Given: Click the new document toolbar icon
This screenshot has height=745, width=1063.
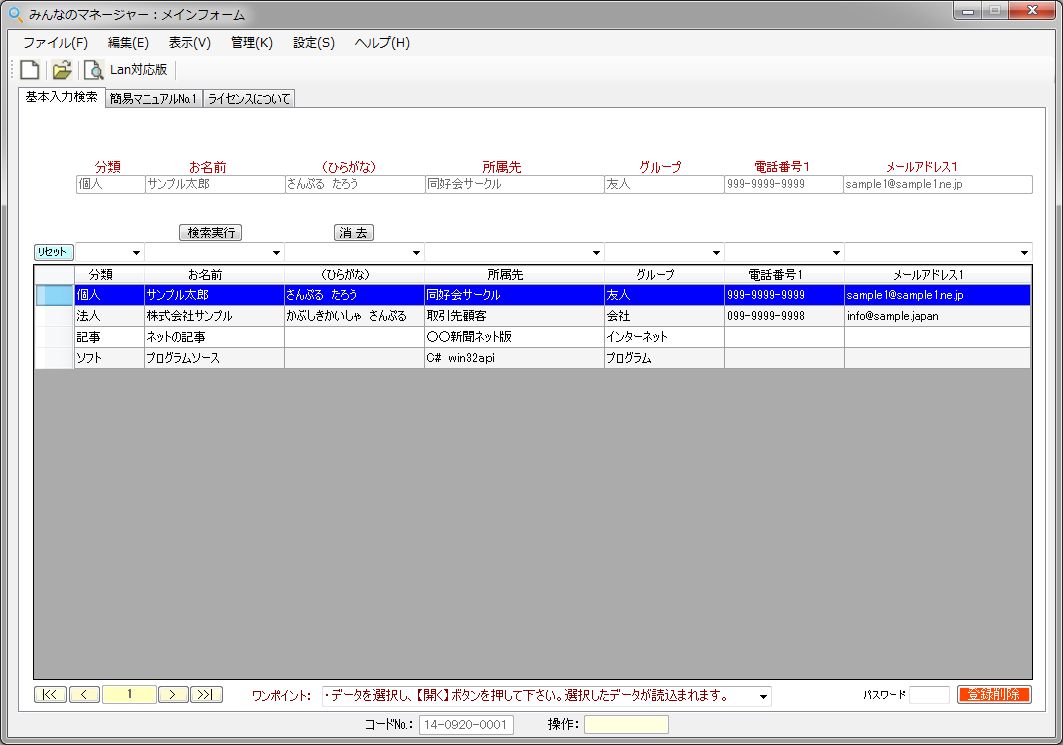Looking at the screenshot, I should tap(30, 70).
